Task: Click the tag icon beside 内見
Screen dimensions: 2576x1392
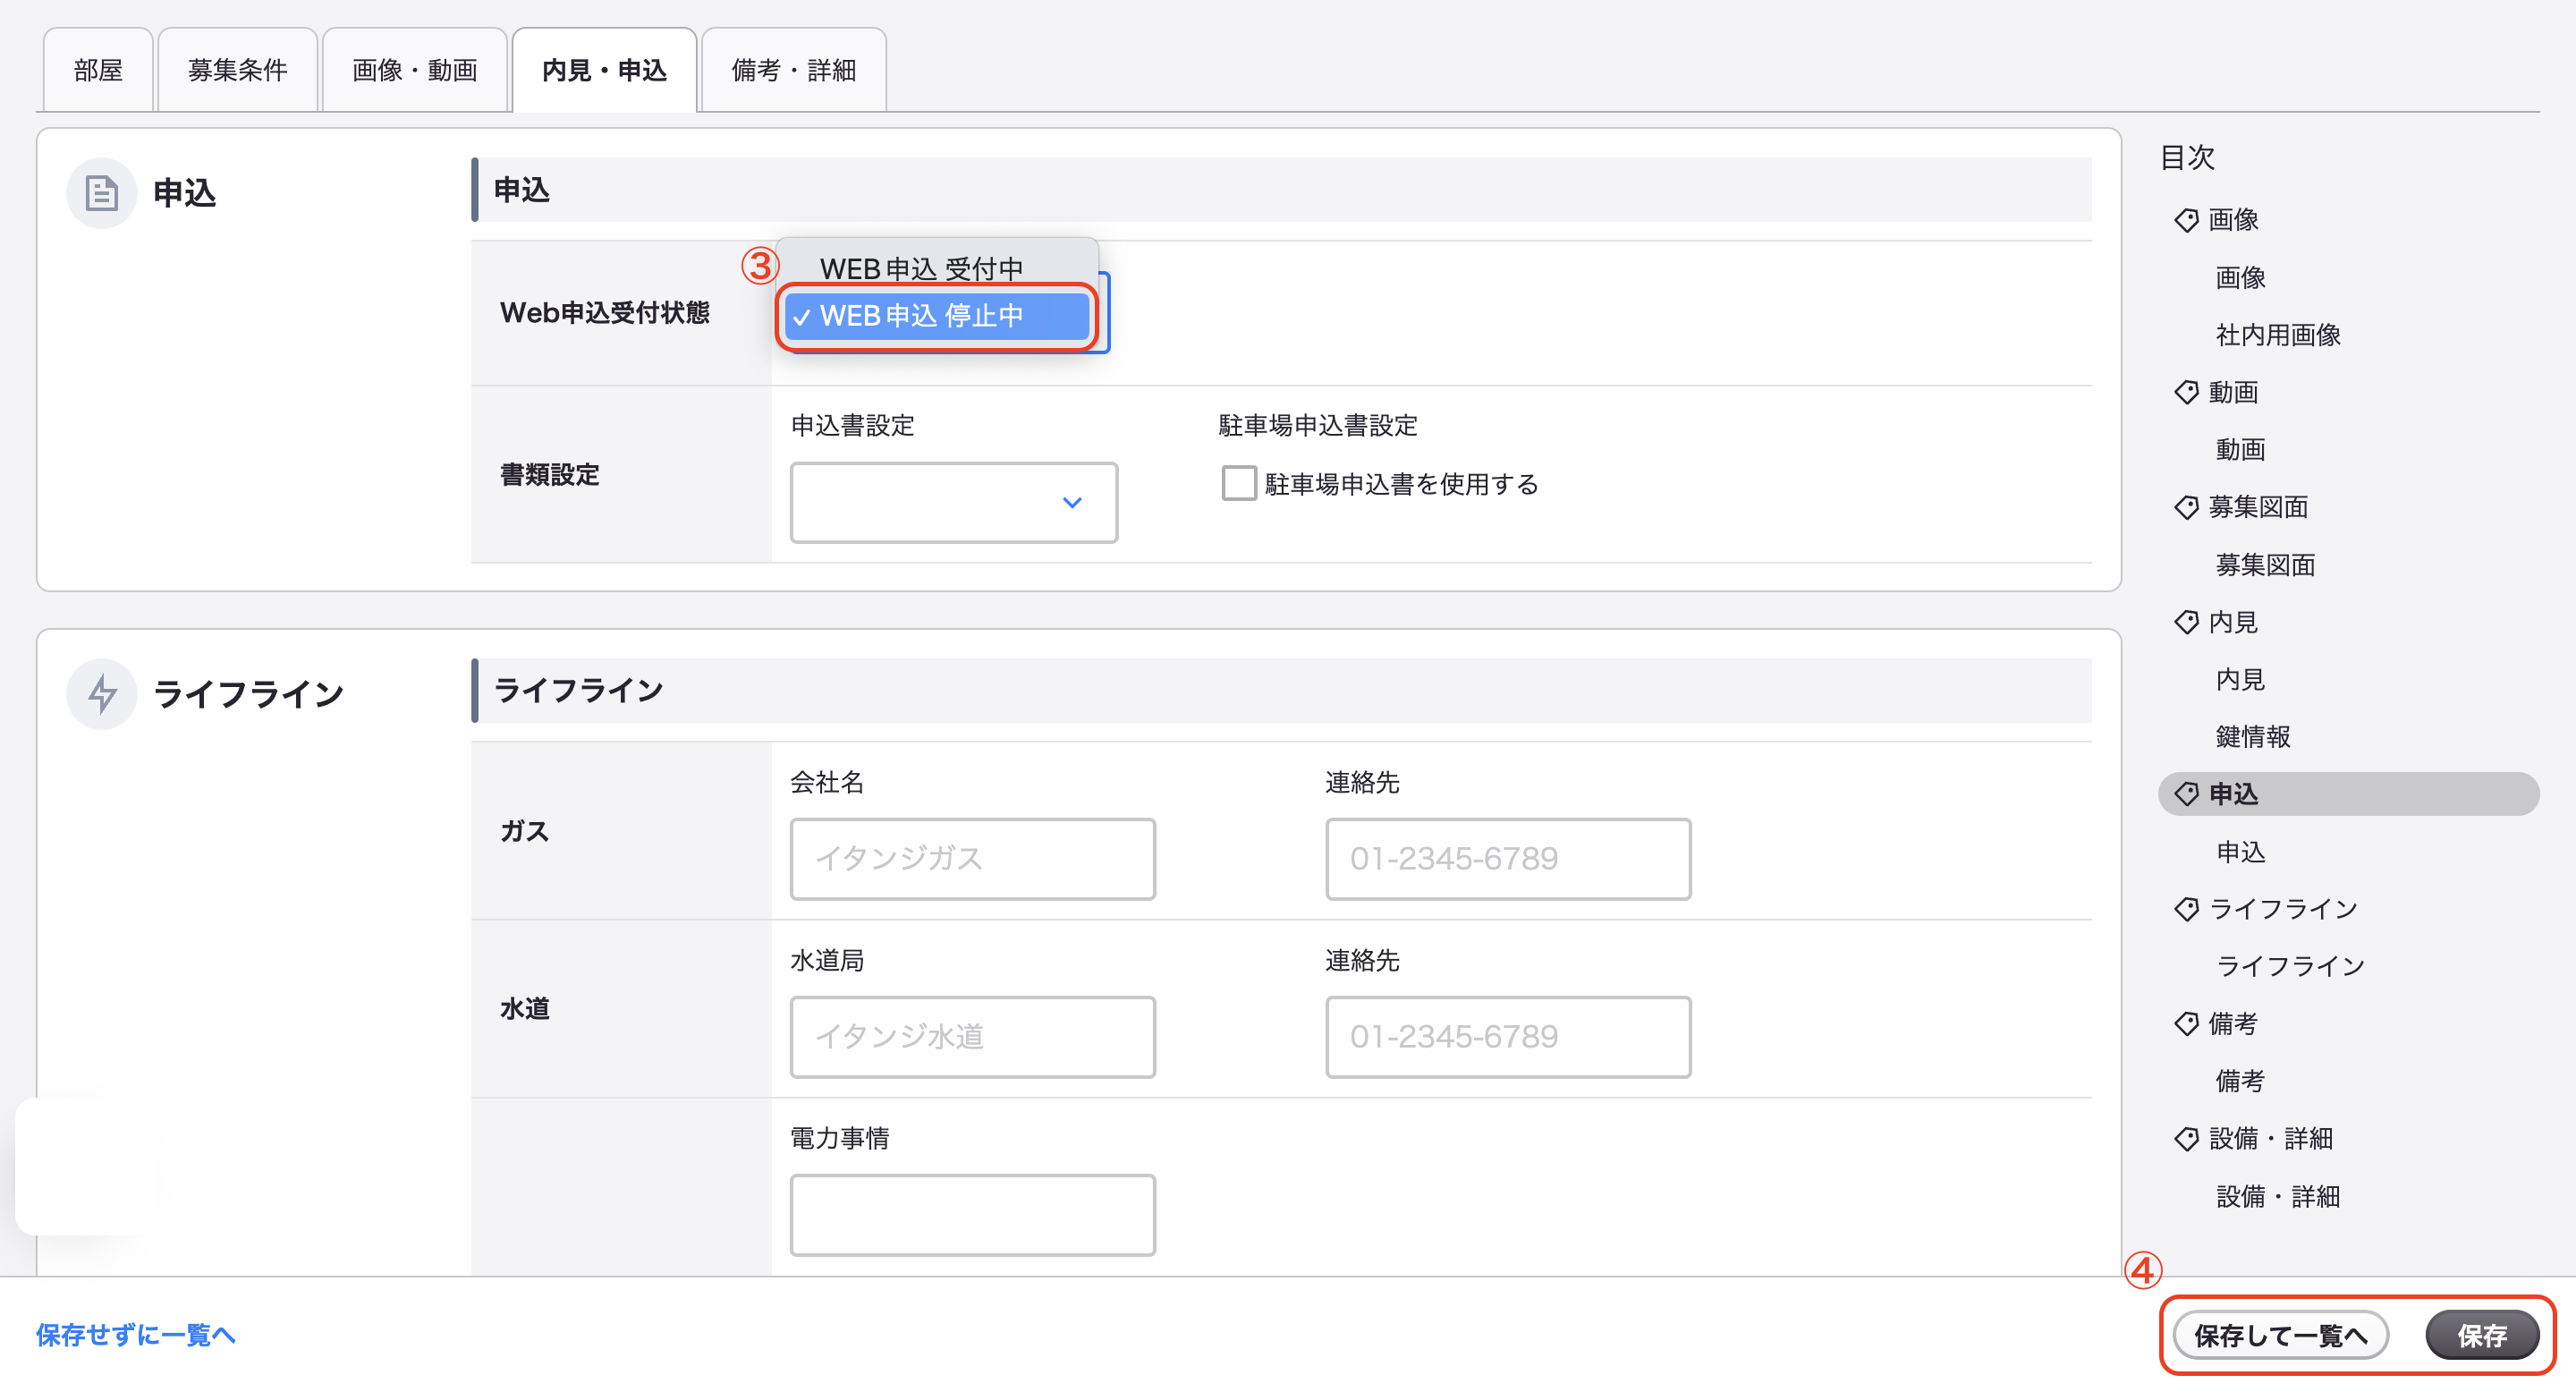Action: 2186,622
